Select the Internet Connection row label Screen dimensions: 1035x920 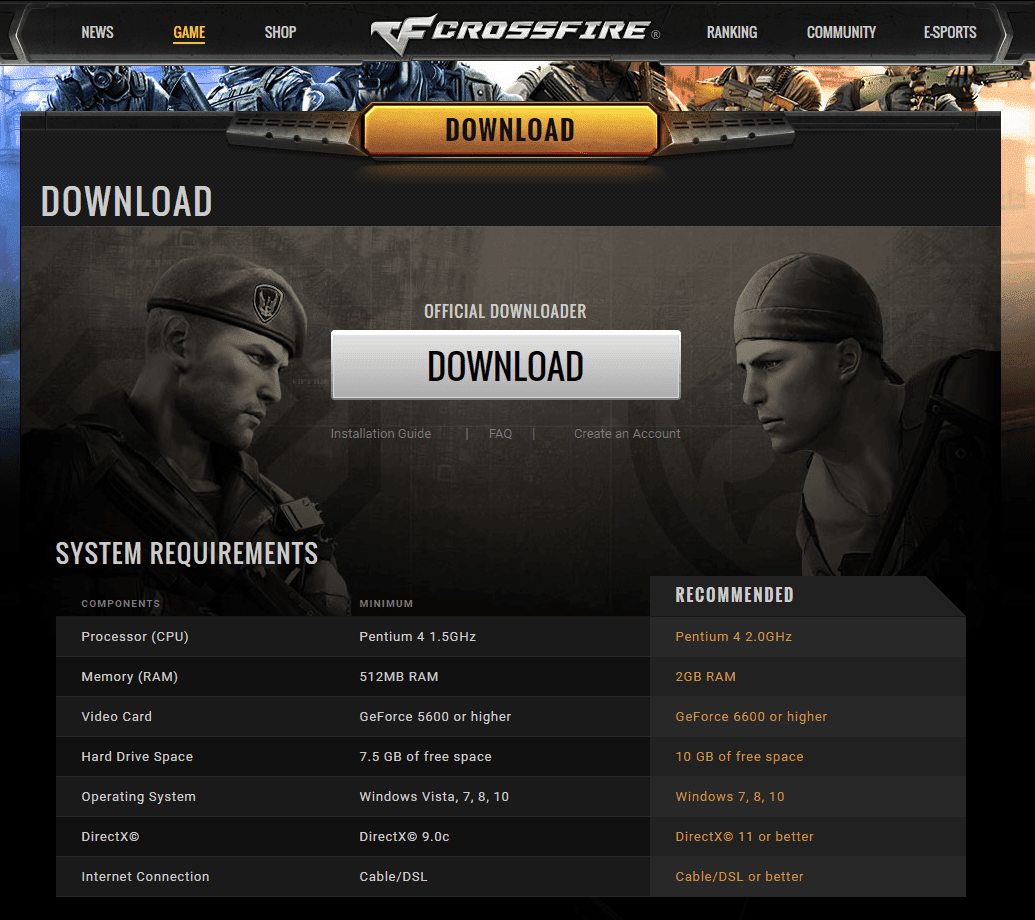[145, 876]
